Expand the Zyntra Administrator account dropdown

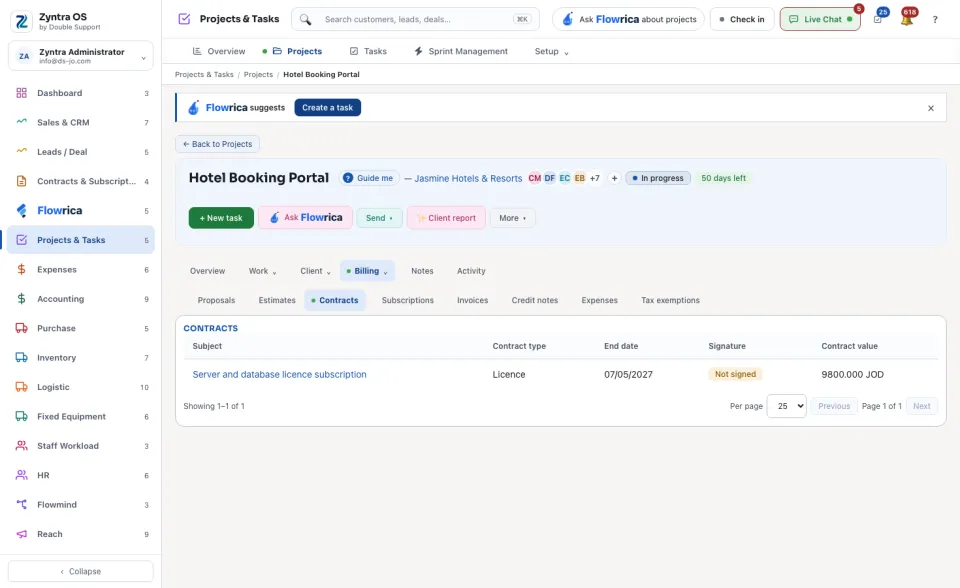(81, 56)
